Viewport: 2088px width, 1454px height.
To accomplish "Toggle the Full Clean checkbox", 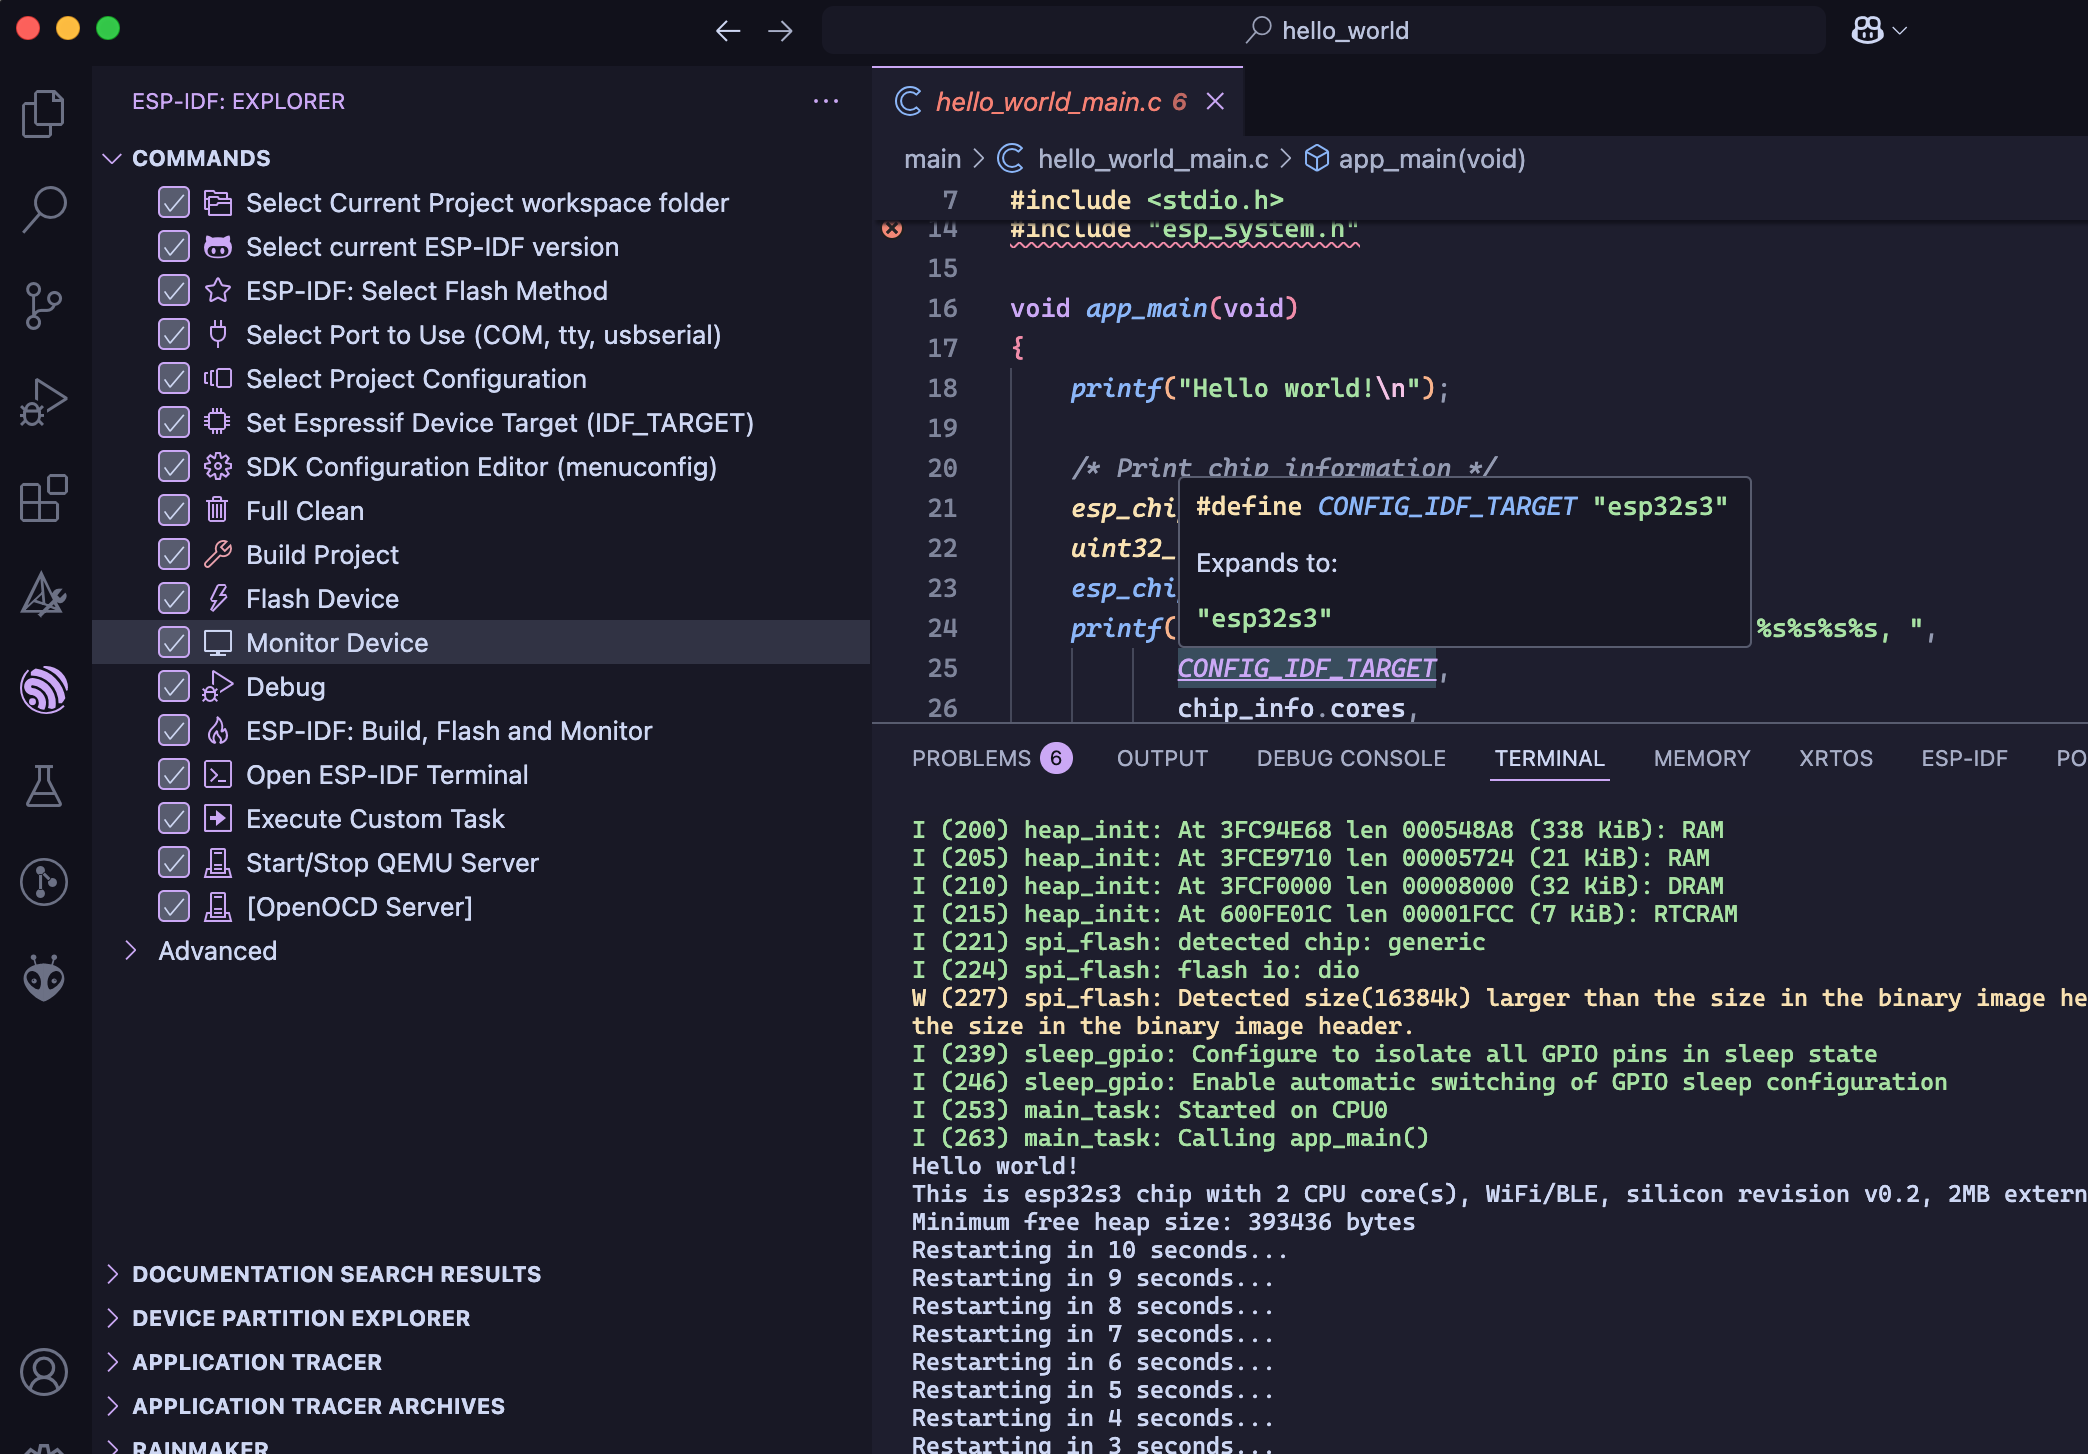I will point(174,511).
